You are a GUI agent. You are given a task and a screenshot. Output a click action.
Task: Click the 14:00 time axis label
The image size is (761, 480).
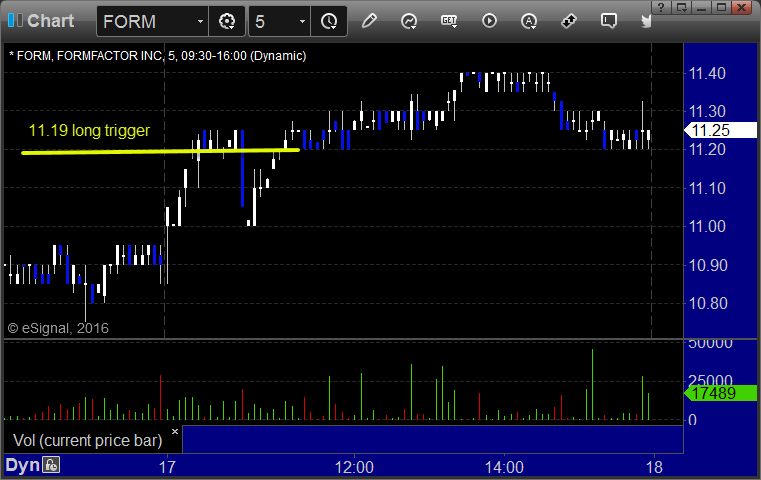click(504, 467)
